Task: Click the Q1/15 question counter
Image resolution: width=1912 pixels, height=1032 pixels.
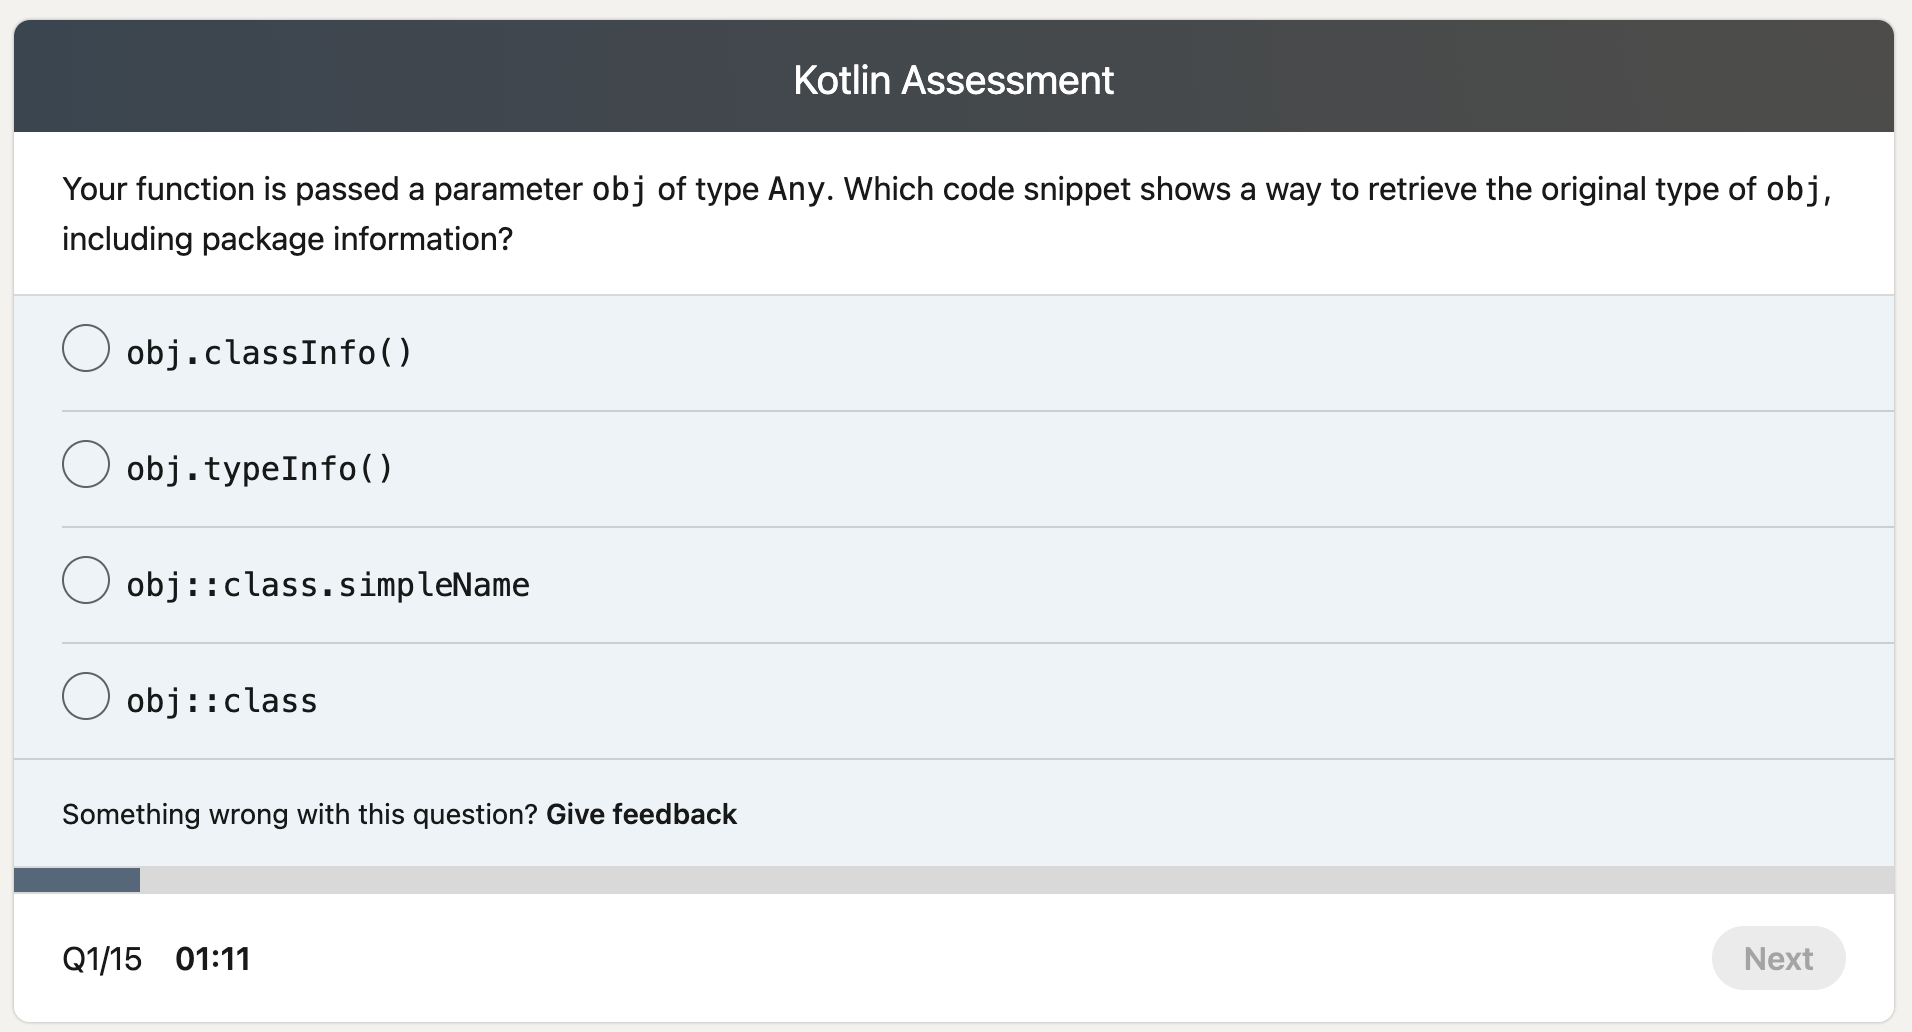Action: [x=101, y=958]
